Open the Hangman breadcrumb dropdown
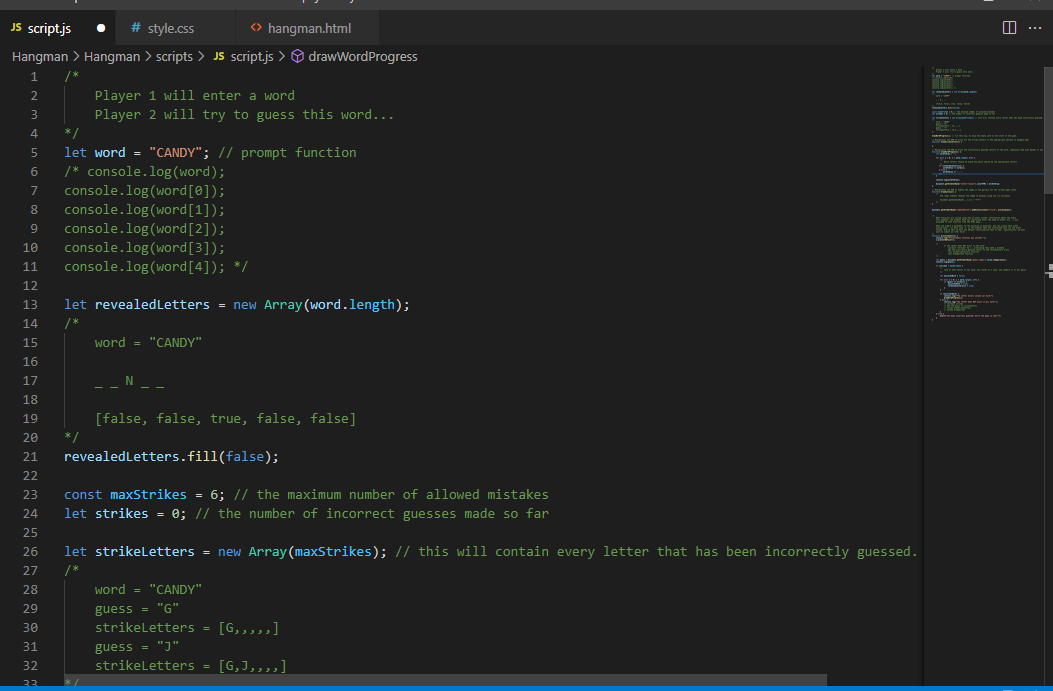Screen dimensions: 1053x691 point(39,56)
